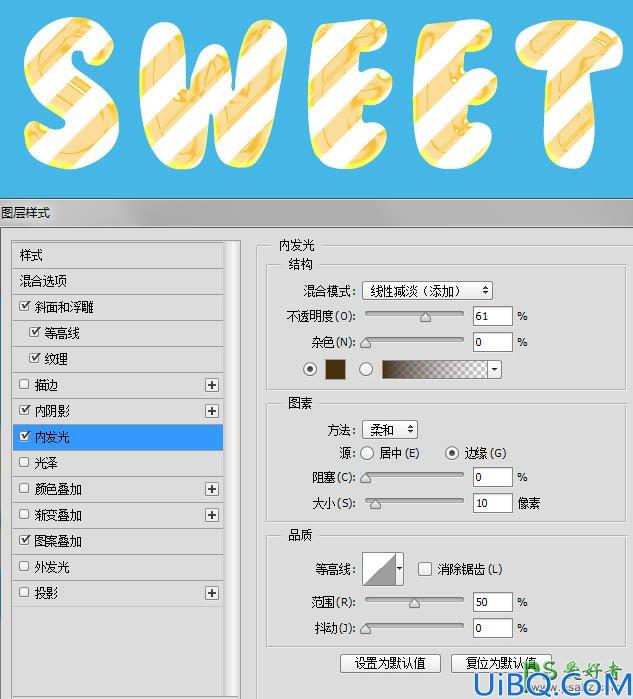Enable the 投影 checkbox
This screenshot has height=699, width=633.
point(25,592)
